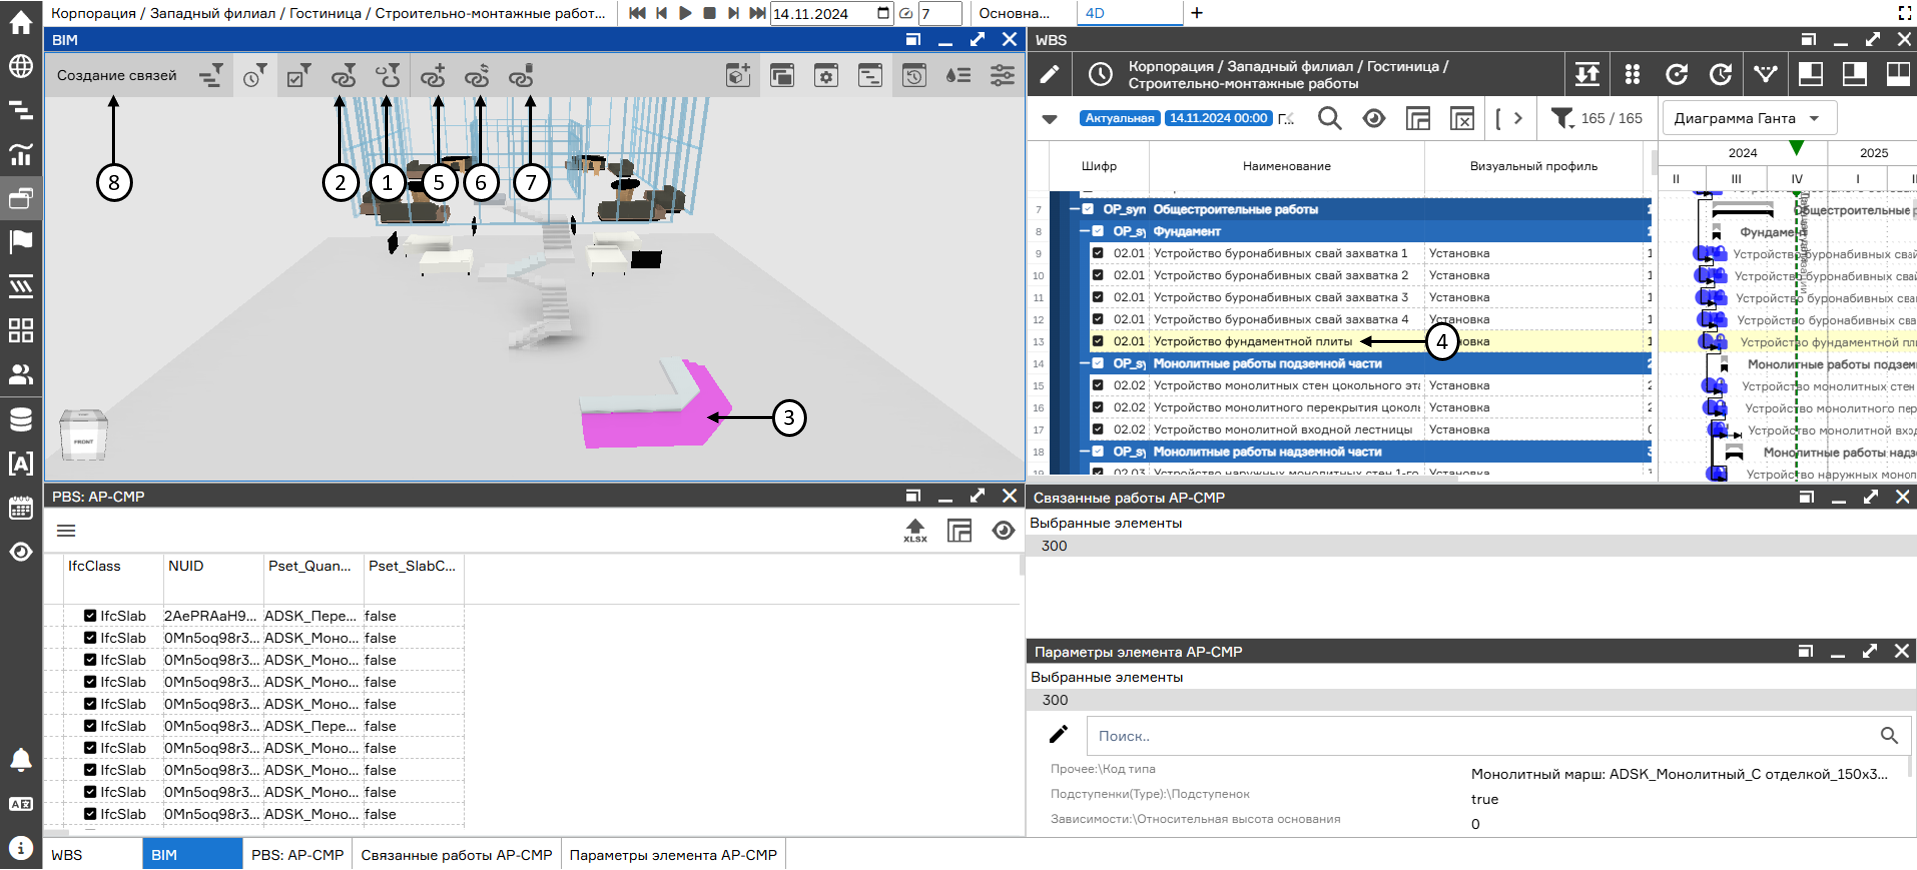Screen dimensions: 1917x870
Task: Toggle checkbox for Устройство буронабивных свай захватка 4
Action: [x=1098, y=320]
